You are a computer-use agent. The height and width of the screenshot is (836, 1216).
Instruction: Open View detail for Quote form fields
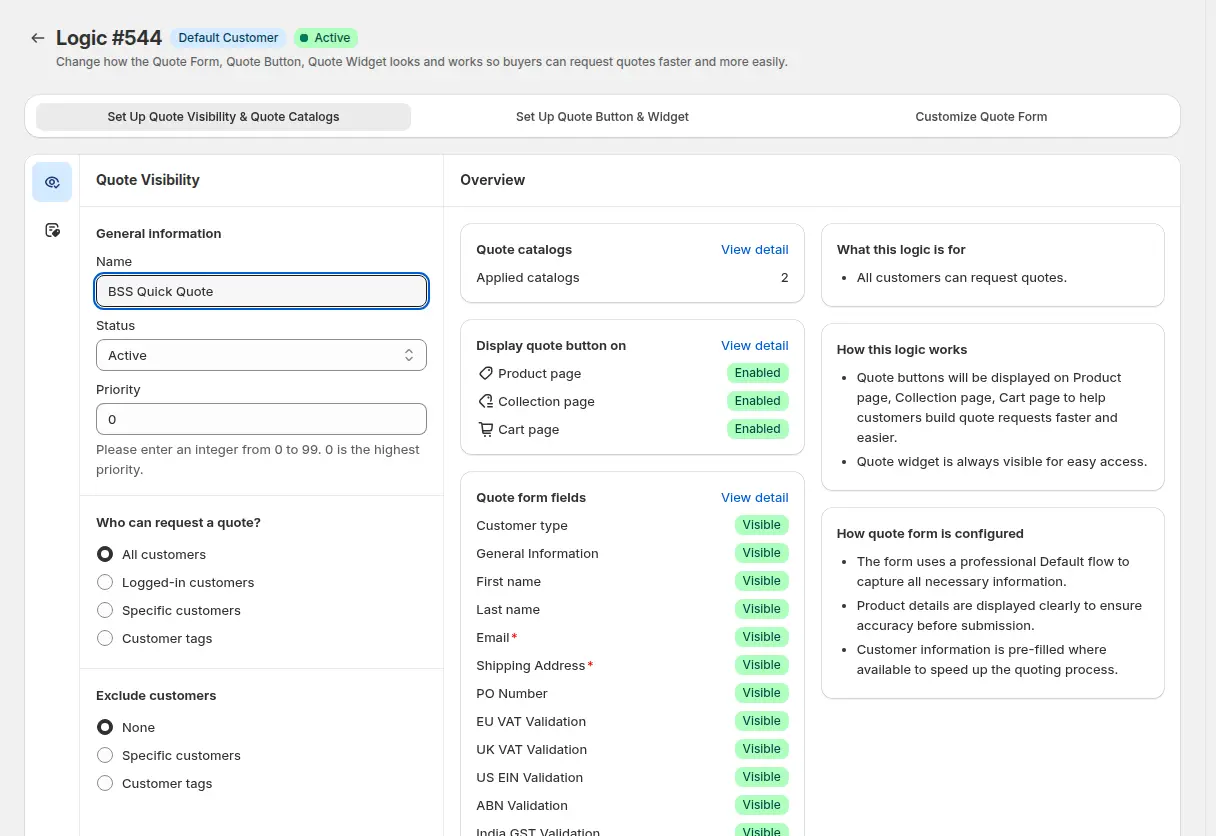pyautogui.click(x=754, y=497)
